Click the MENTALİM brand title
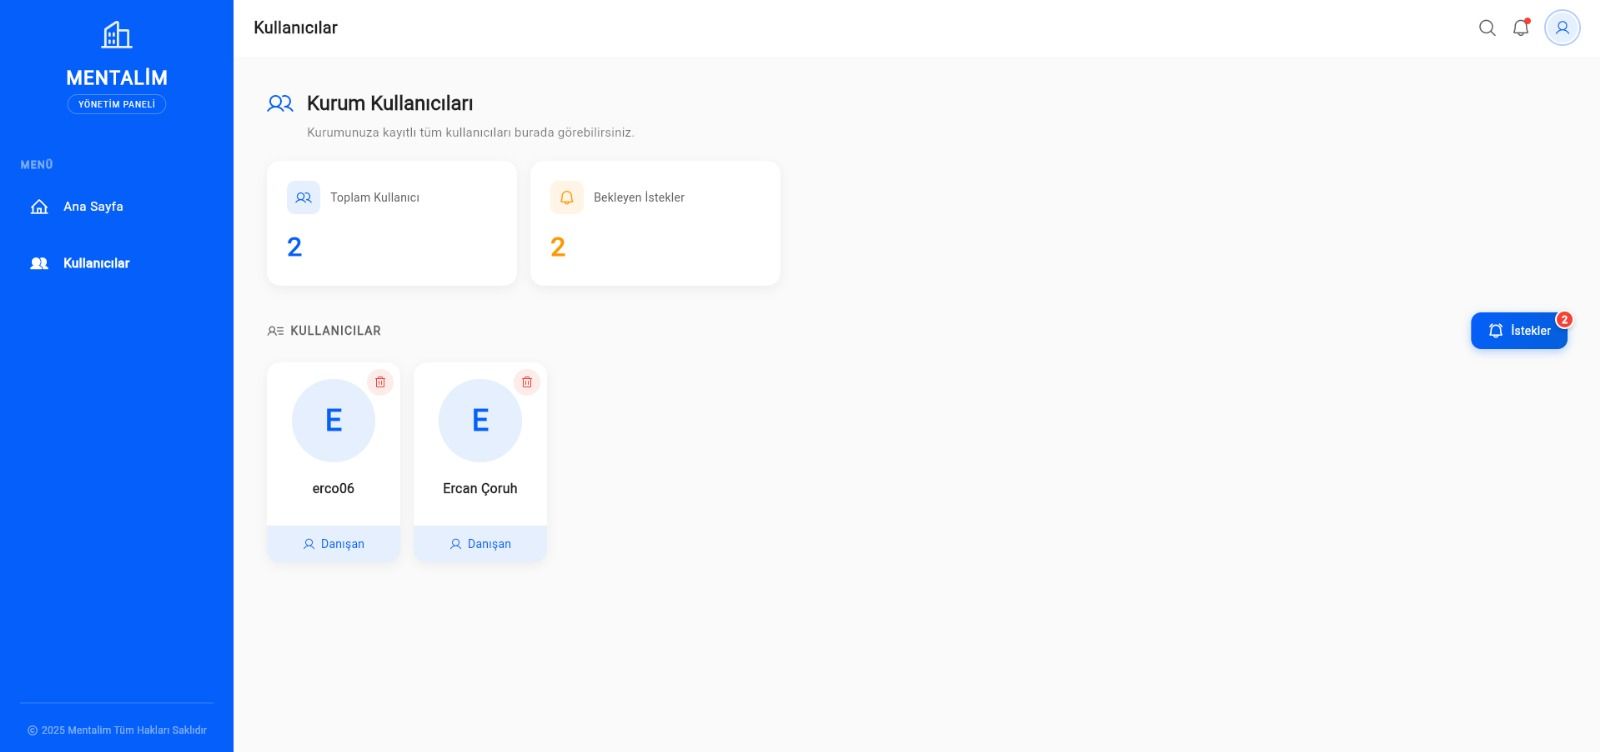 coord(117,78)
